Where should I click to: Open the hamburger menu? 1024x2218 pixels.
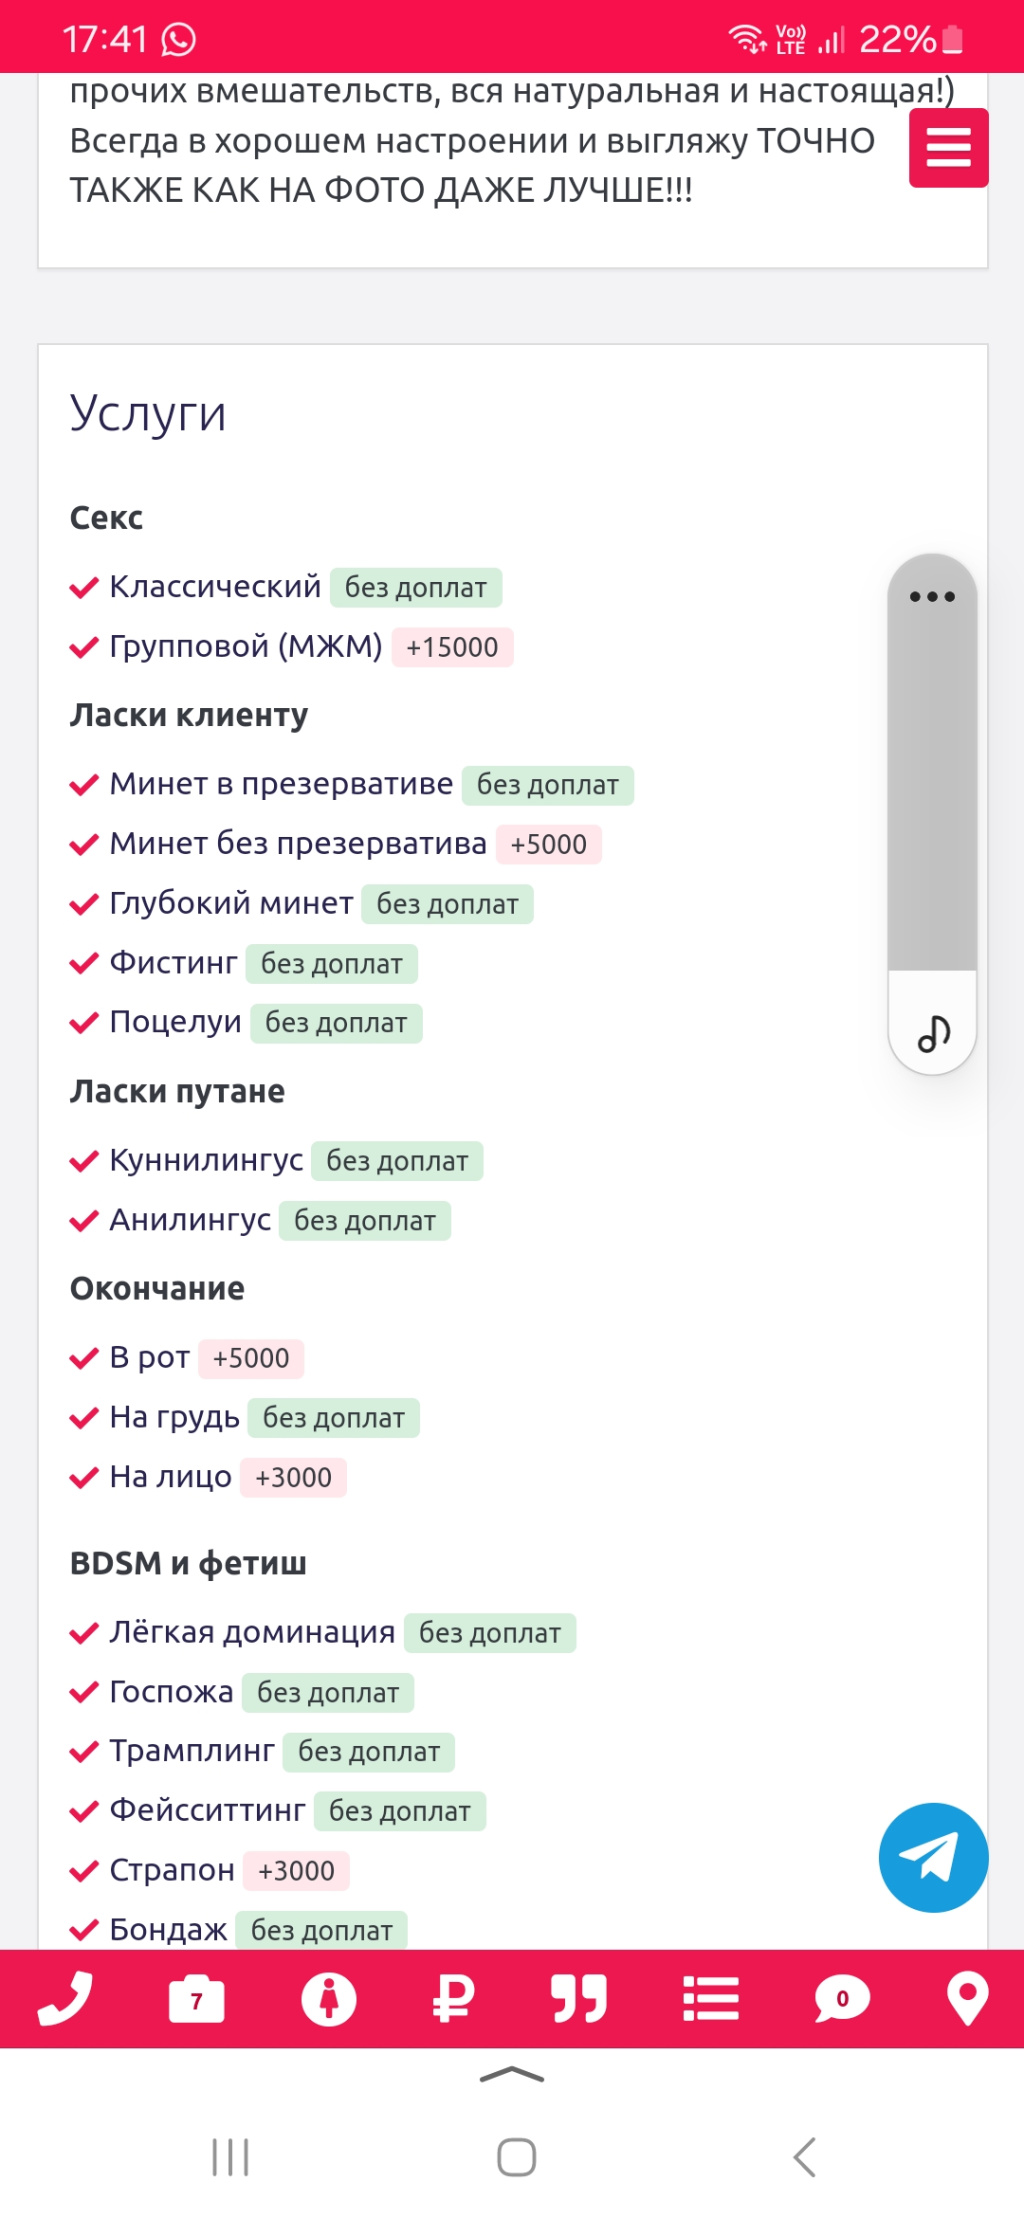point(947,148)
